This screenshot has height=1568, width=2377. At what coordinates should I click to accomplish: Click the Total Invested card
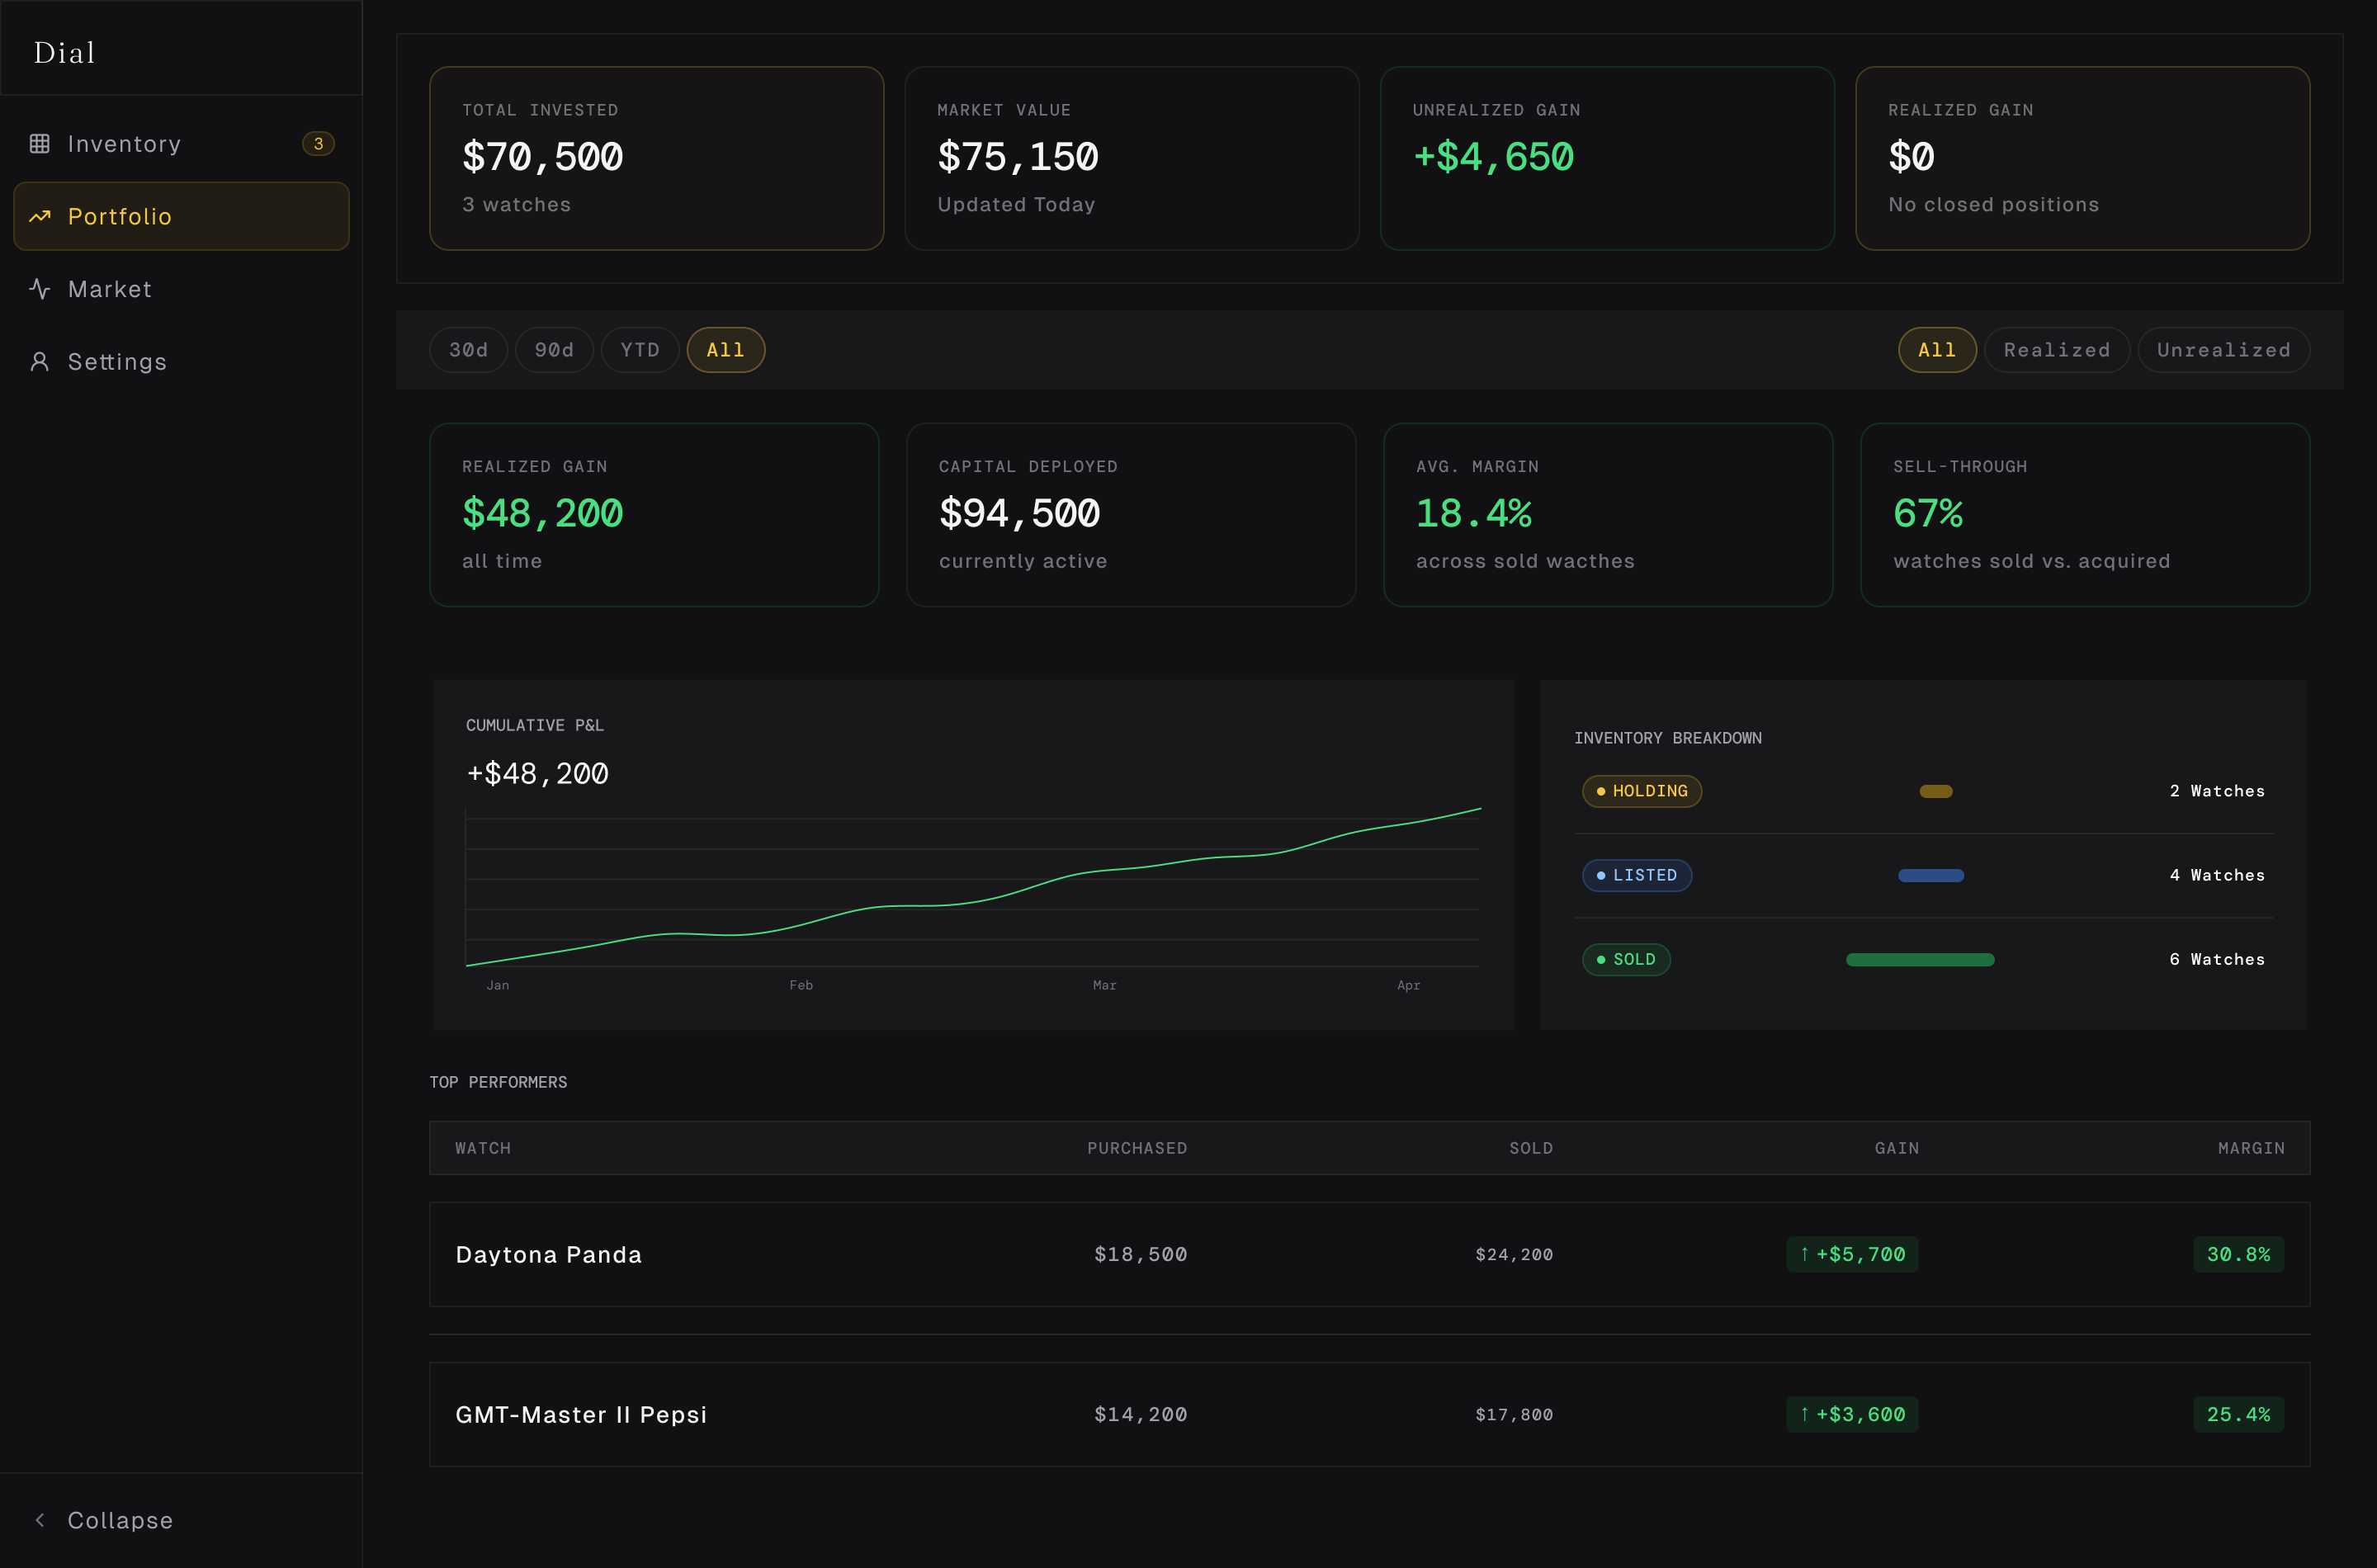[x=657, y=158]
